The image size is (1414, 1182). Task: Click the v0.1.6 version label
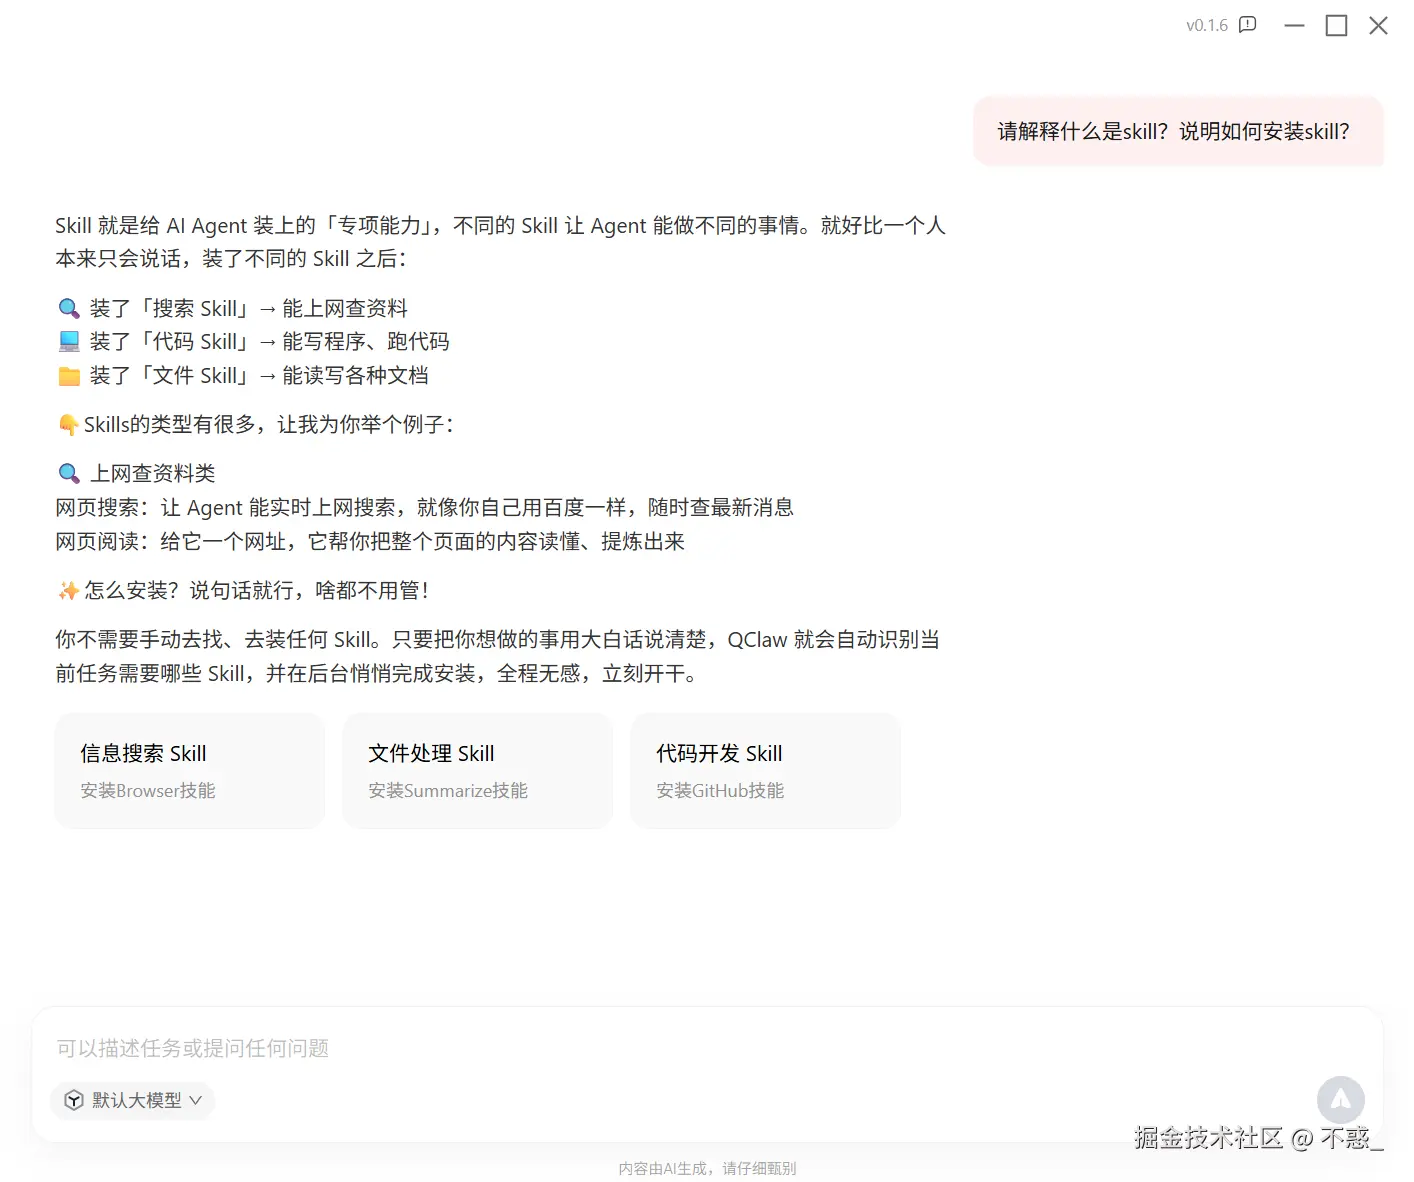coord(1206,25)
